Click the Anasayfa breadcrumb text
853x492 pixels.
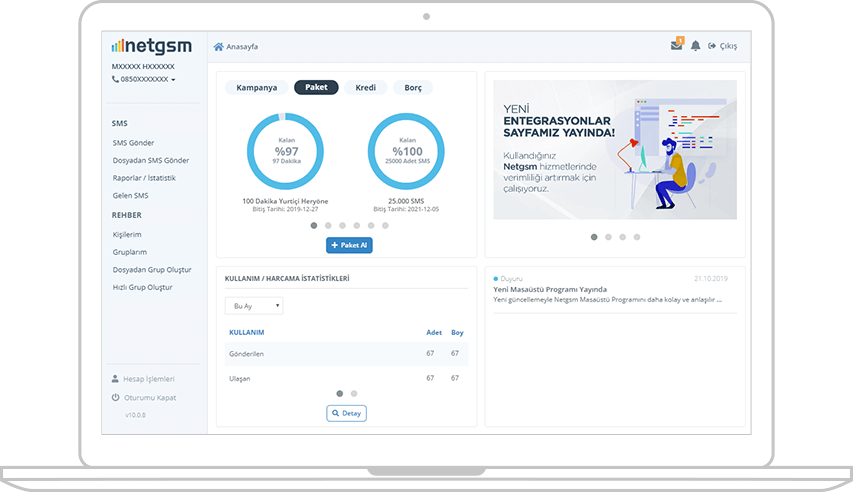click(242, 47)
